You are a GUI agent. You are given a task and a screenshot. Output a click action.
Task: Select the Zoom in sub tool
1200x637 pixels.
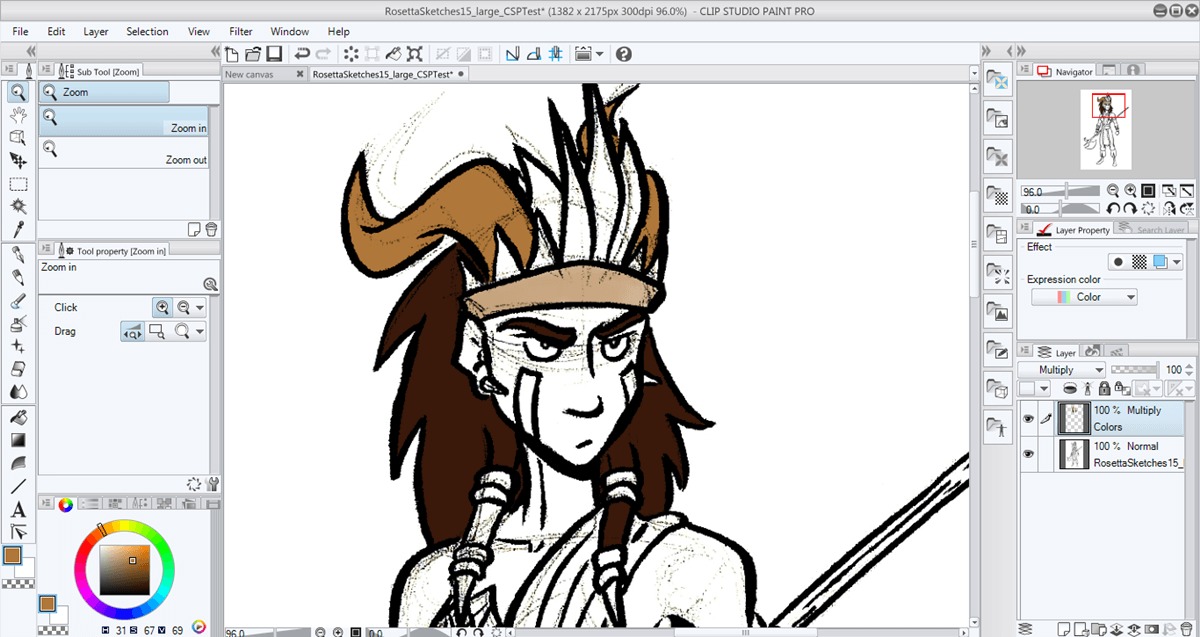tap(124, 121)
